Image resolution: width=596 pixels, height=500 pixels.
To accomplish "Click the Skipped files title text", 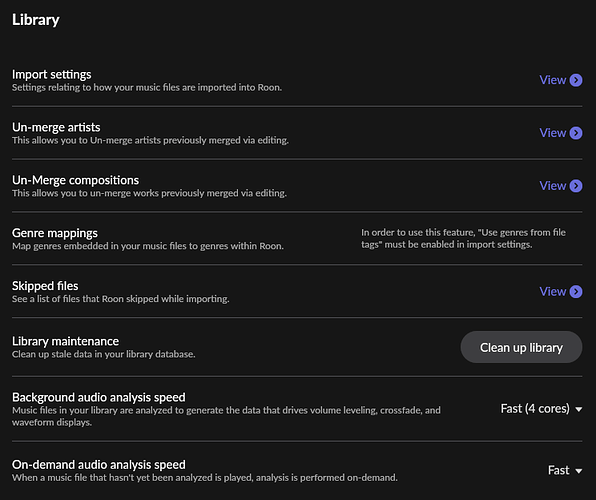I will click(45, 286).
